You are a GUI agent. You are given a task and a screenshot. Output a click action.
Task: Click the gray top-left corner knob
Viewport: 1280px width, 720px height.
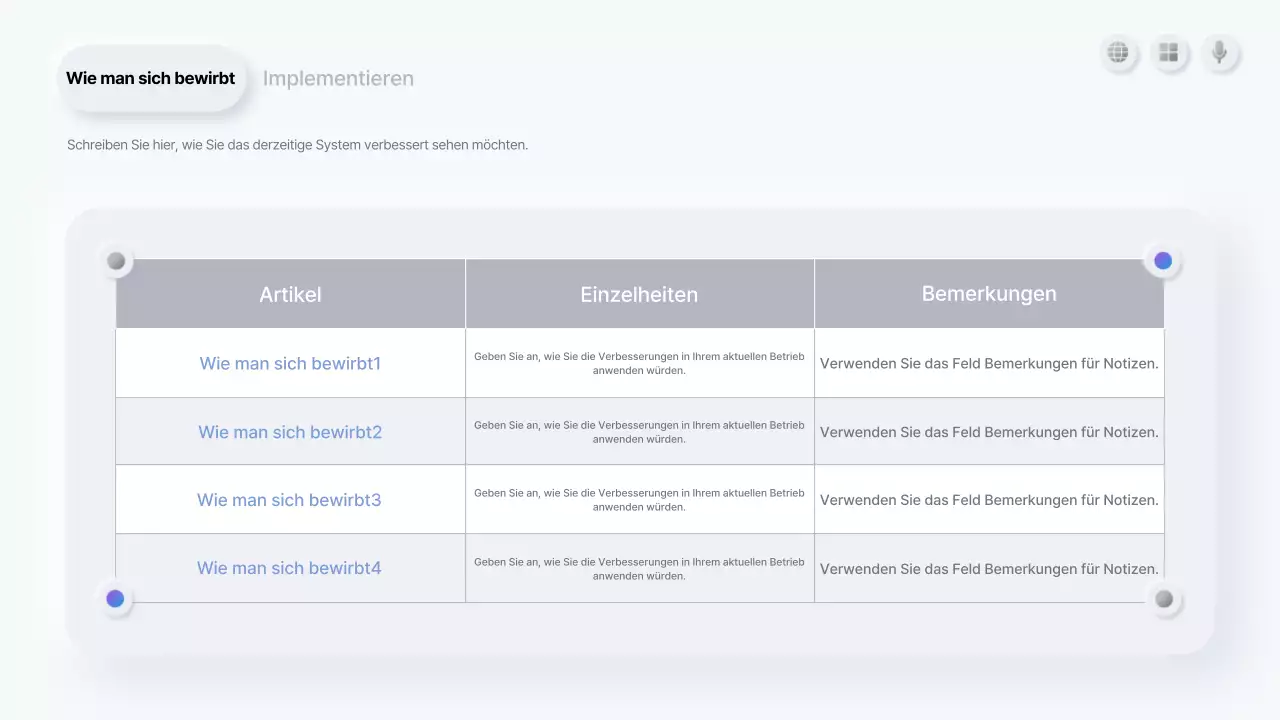pyautogui.click(x=116, y=261)
